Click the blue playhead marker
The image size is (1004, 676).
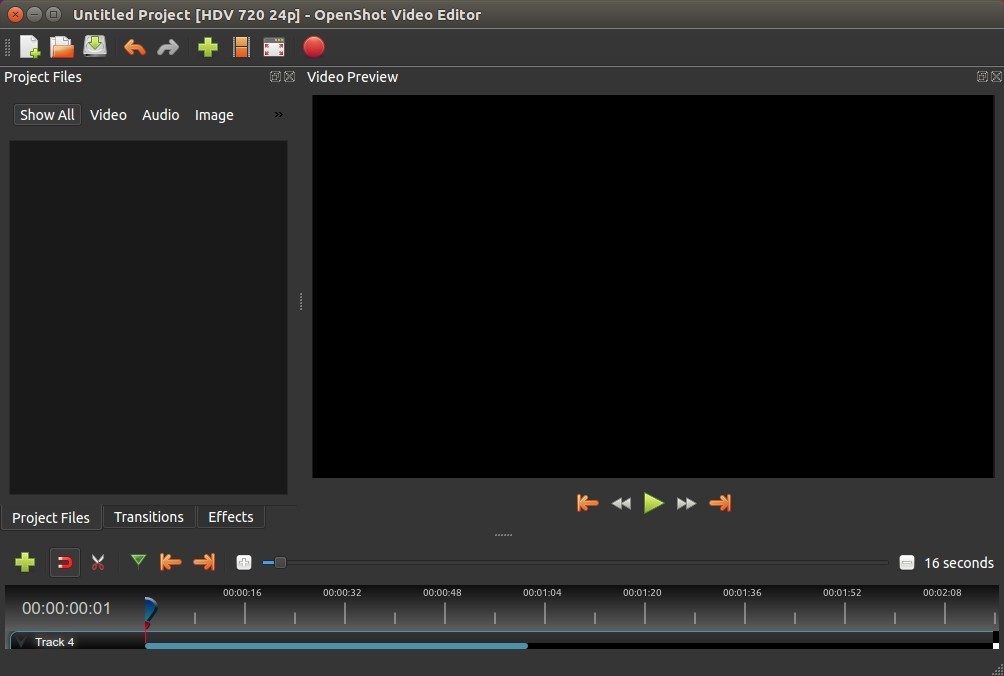150,609
